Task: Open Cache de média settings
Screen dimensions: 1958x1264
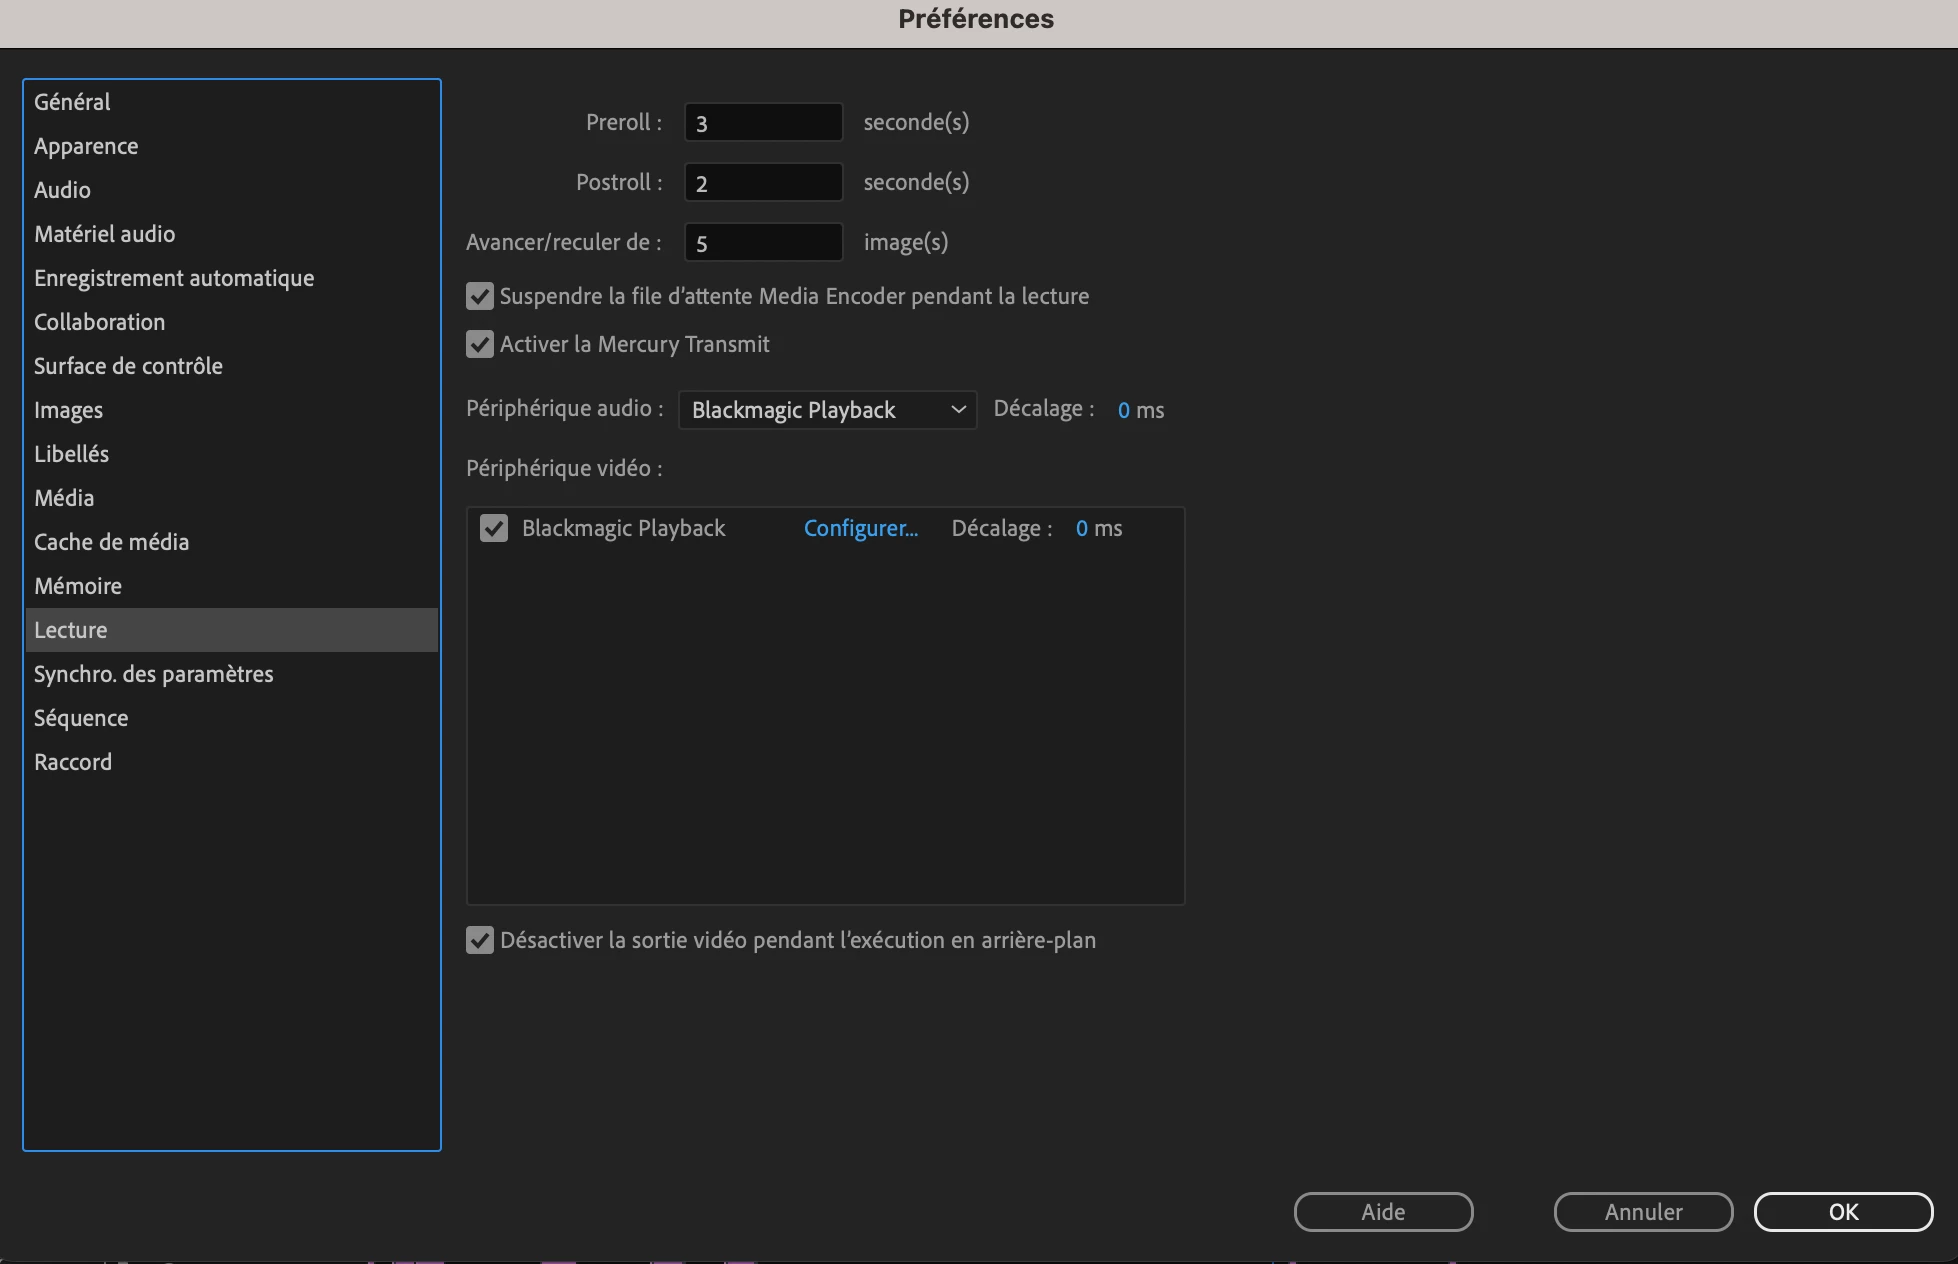Action: click(111, 542)
